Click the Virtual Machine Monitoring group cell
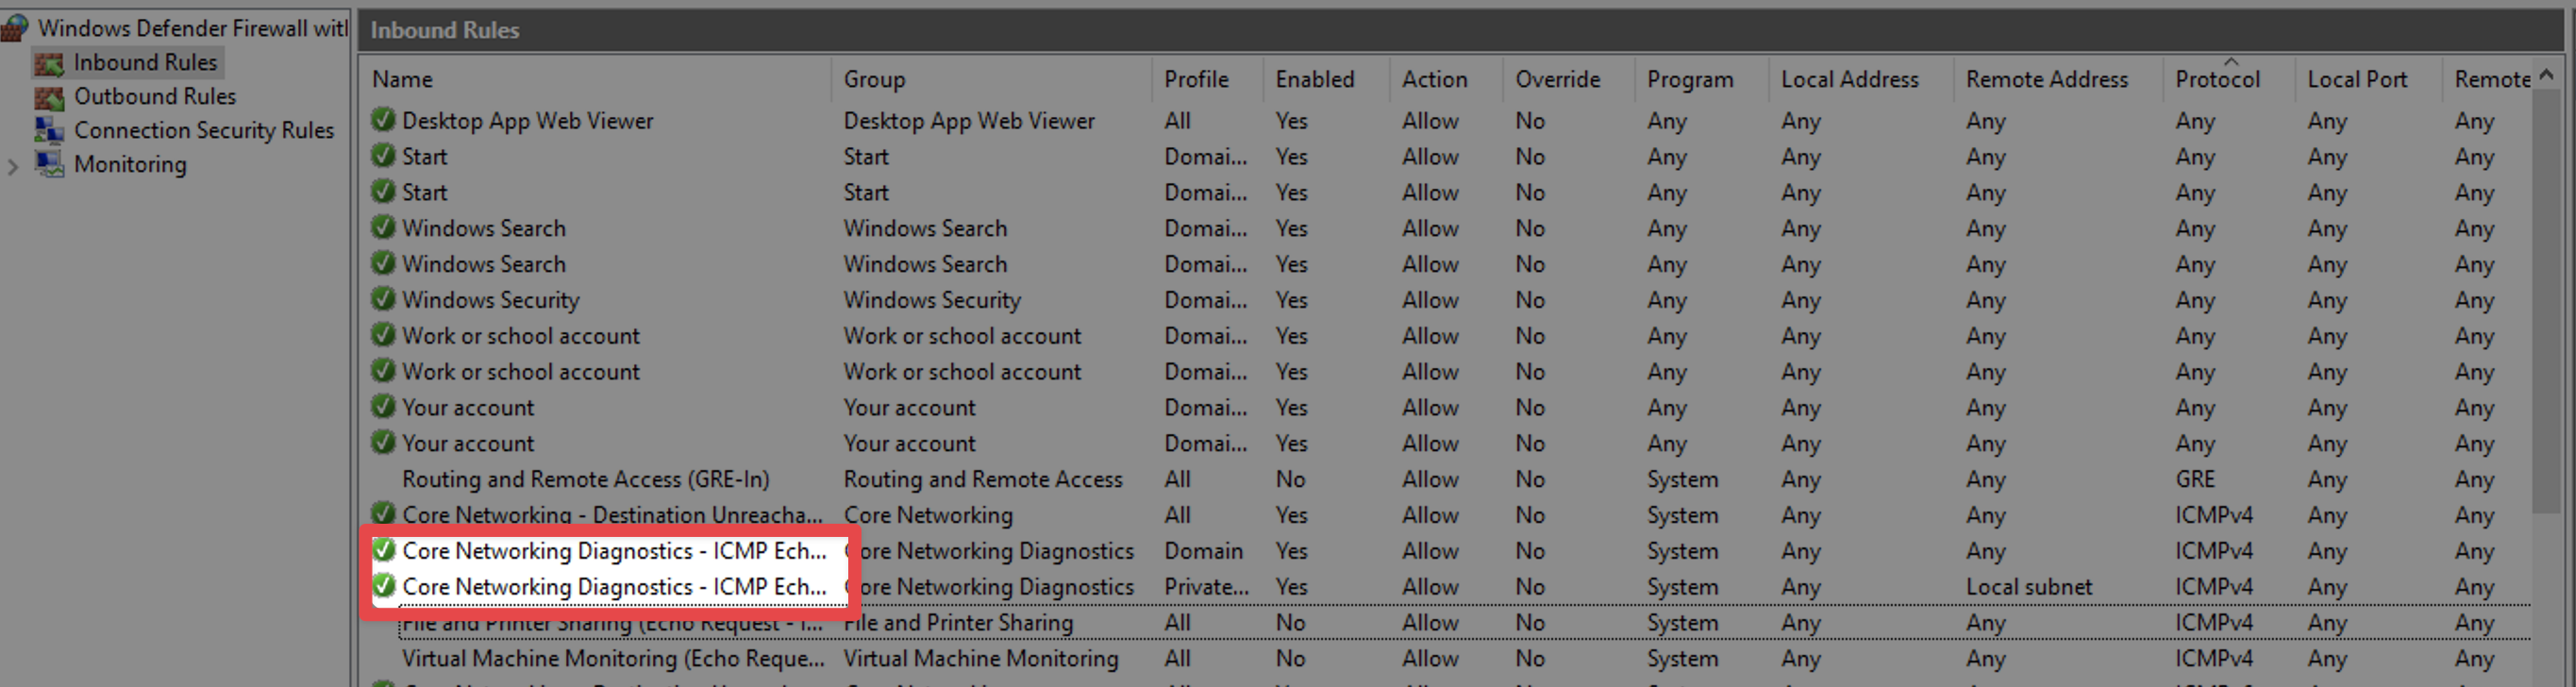This screenshot has width=2576, height=687. (x=980, y=658)
